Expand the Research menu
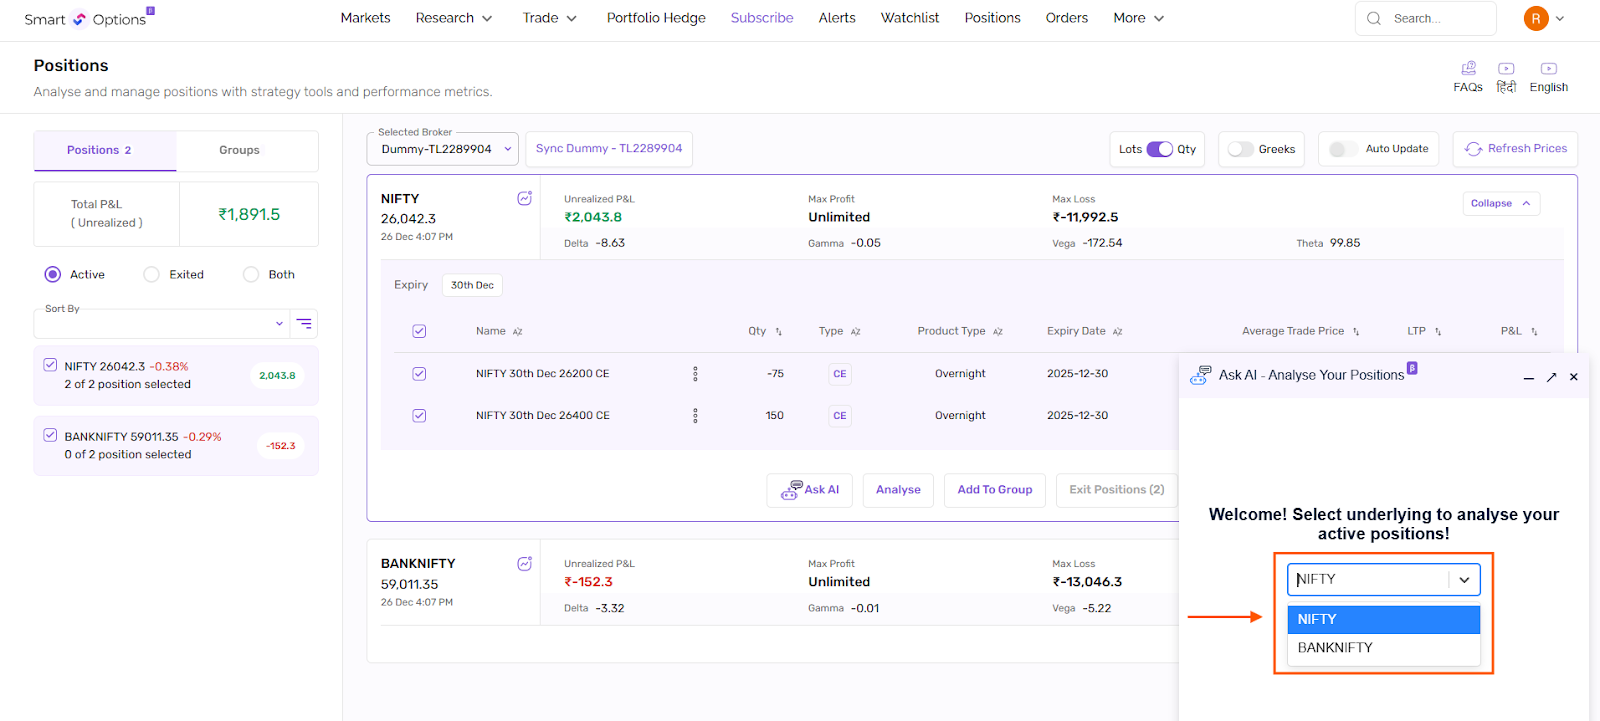This screenshot has height=721, width=1600. pos(454,18)
